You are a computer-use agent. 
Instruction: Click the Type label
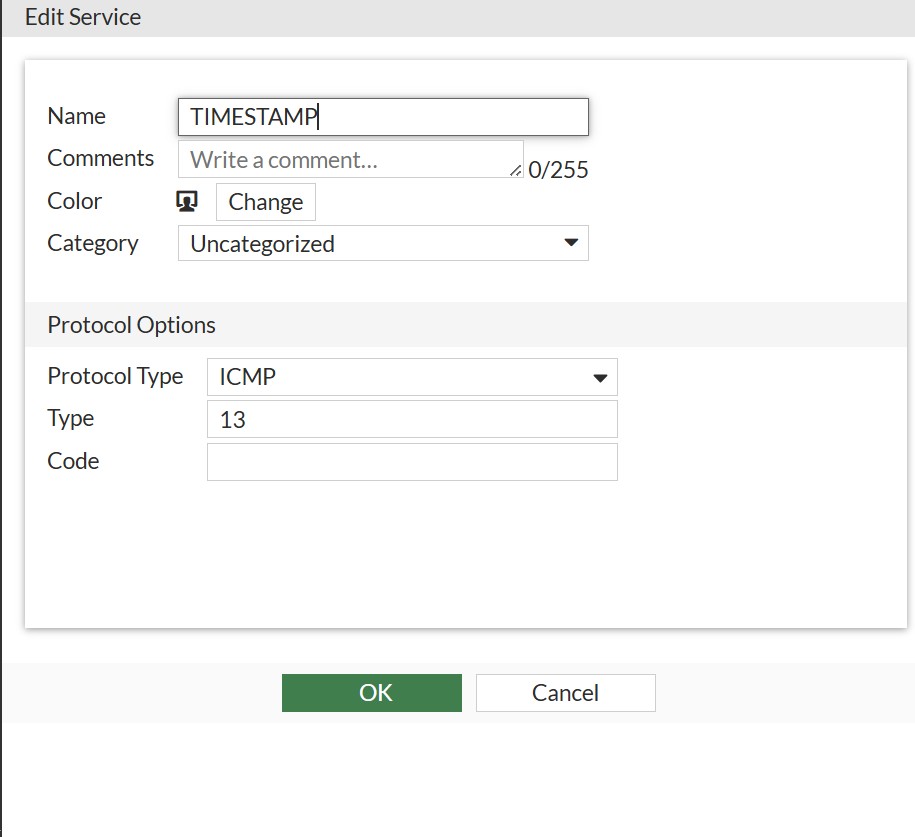[71, 419]
